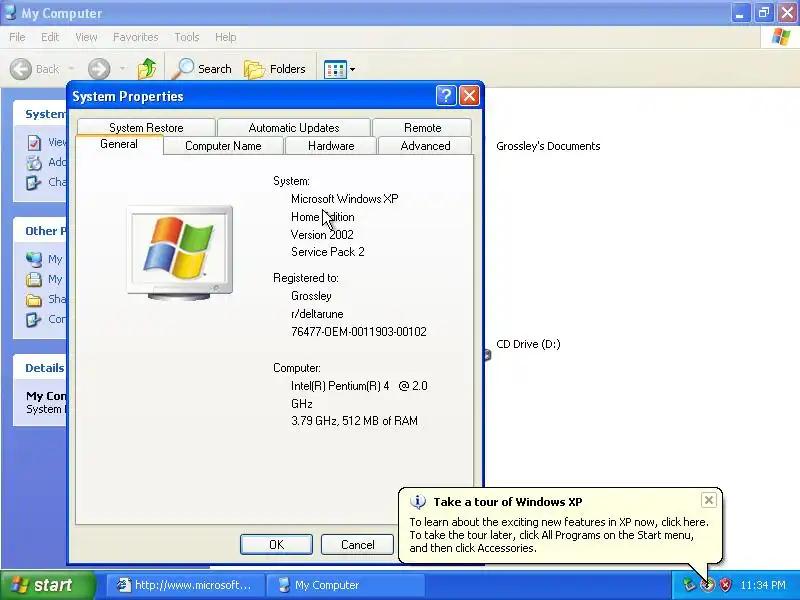Click the help question mark in System Properties
The height and width of the screenshot is (600, 800).
(x=446, y=95)
